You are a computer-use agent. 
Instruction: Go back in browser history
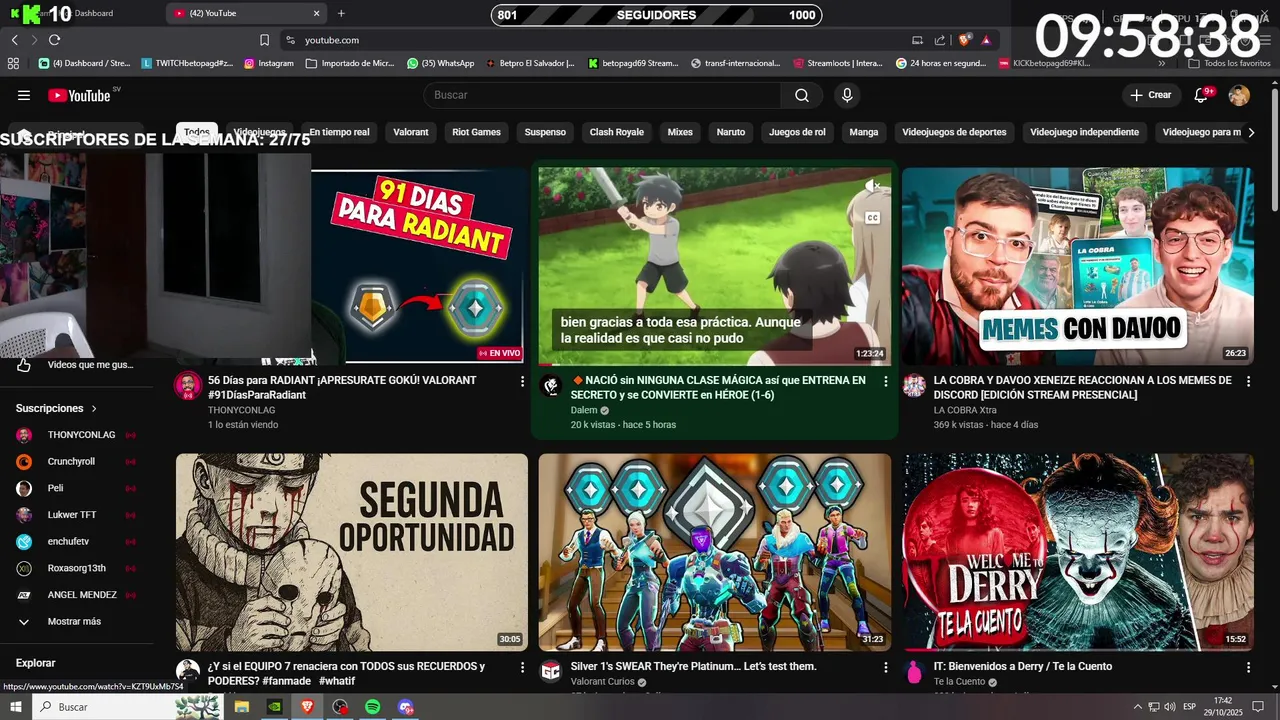[x=14, y=40]
